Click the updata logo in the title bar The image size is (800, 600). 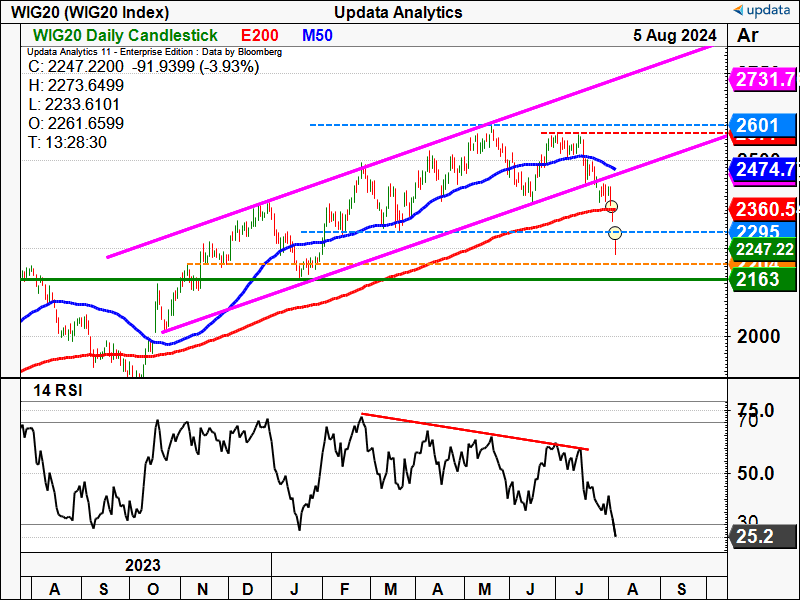pyautogui.click(x=761, y=10)
